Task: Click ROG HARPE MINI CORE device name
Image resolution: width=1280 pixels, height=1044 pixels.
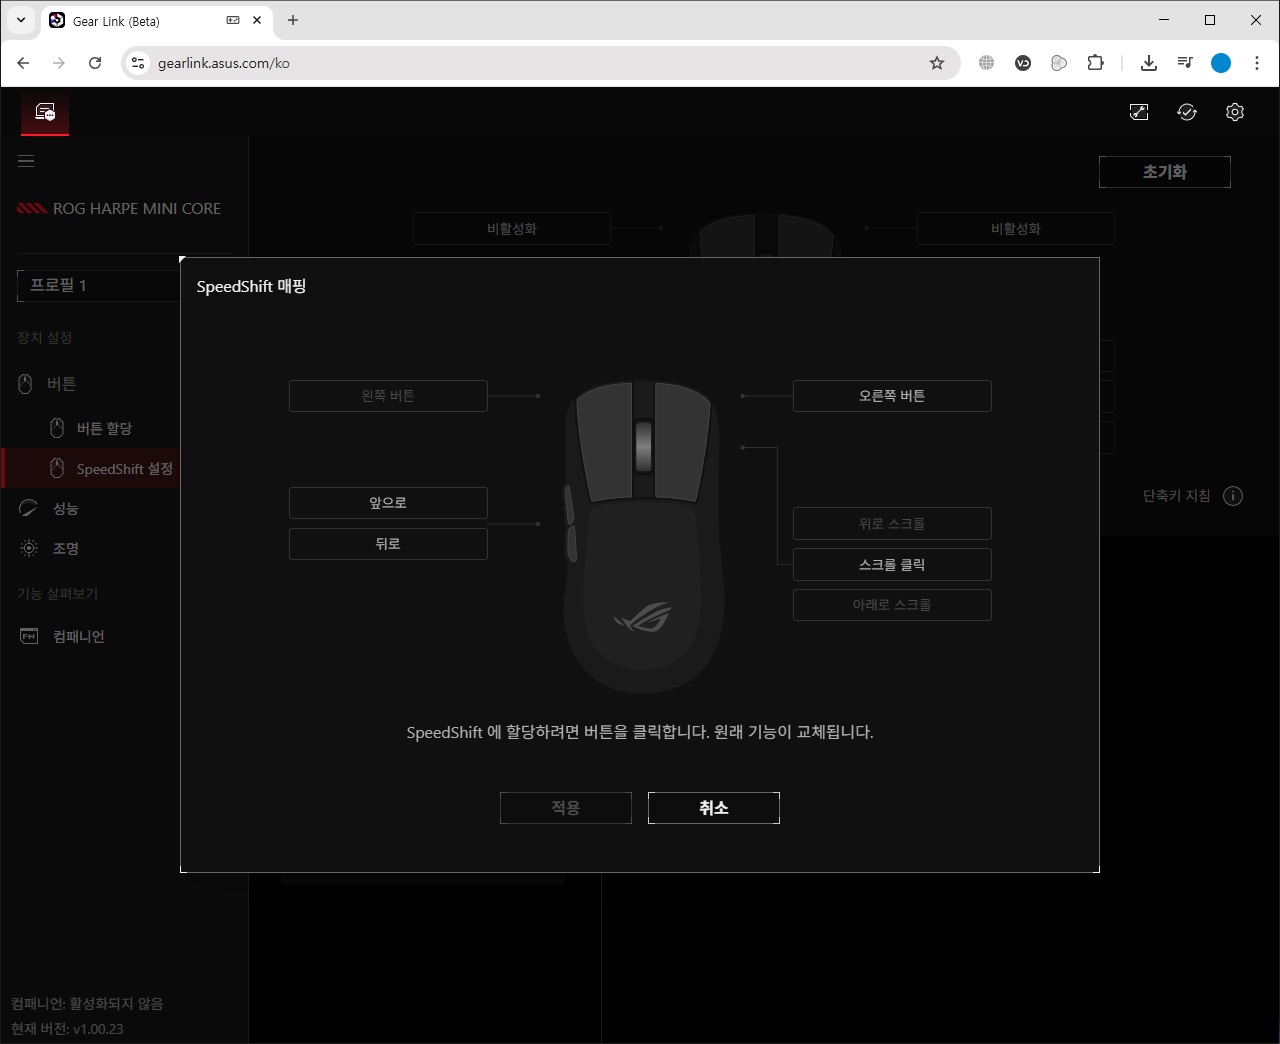Action: click(137, 208)
